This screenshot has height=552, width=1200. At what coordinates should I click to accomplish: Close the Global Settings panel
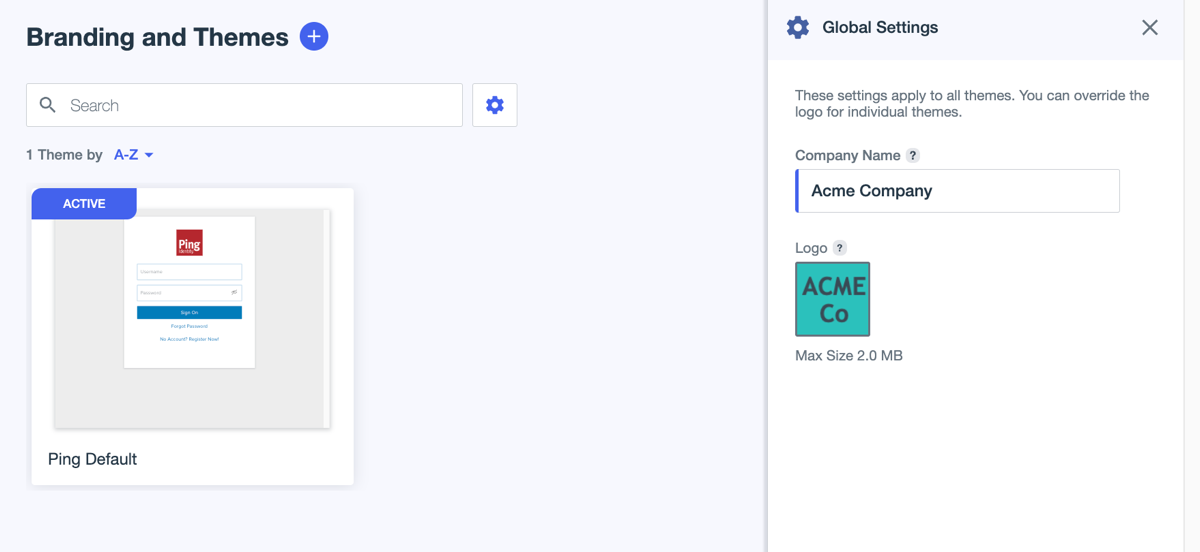coord(1150,28)
